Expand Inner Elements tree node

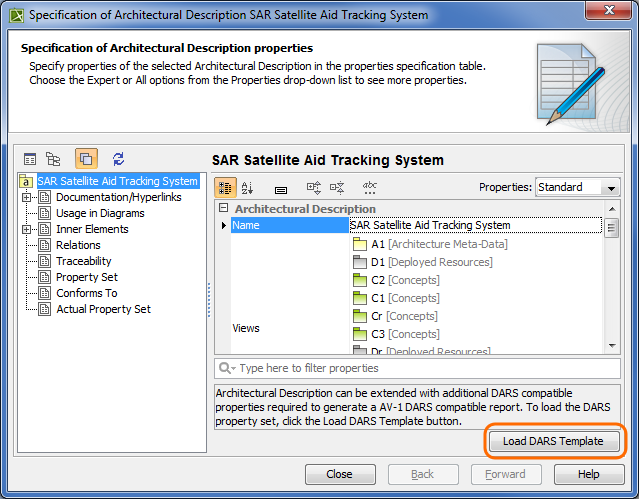coord(26,230)
